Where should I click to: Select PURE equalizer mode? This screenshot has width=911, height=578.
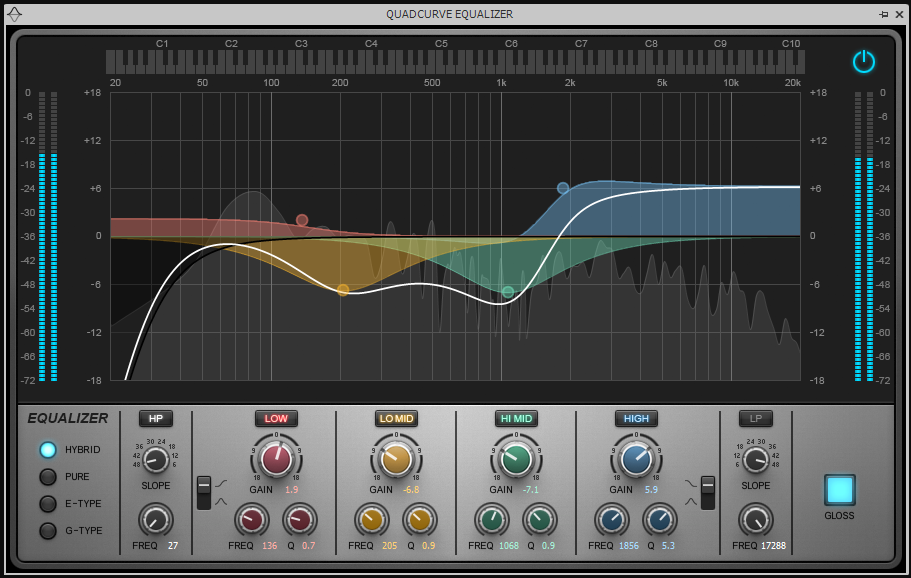[x=48, y=476]
